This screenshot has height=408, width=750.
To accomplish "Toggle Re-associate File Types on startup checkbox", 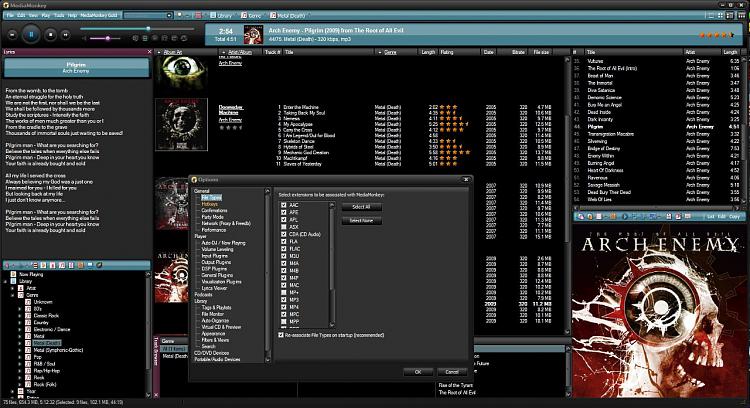I will tap(281, 335).
